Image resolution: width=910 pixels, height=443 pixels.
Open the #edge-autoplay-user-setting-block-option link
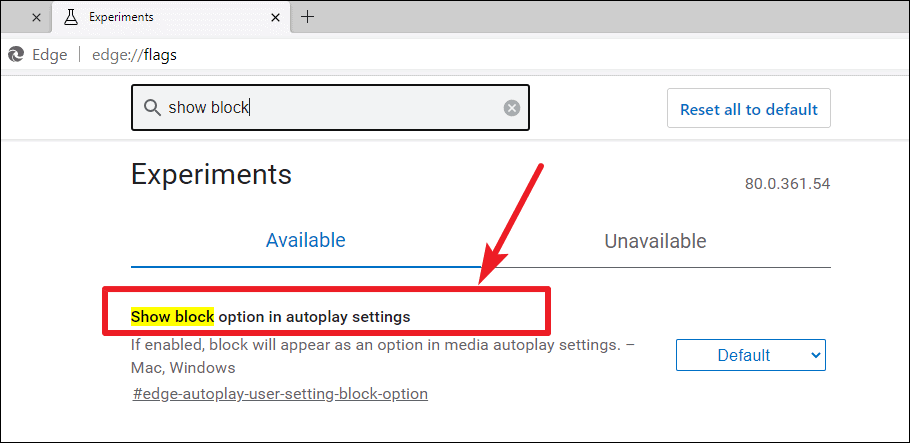280,394
